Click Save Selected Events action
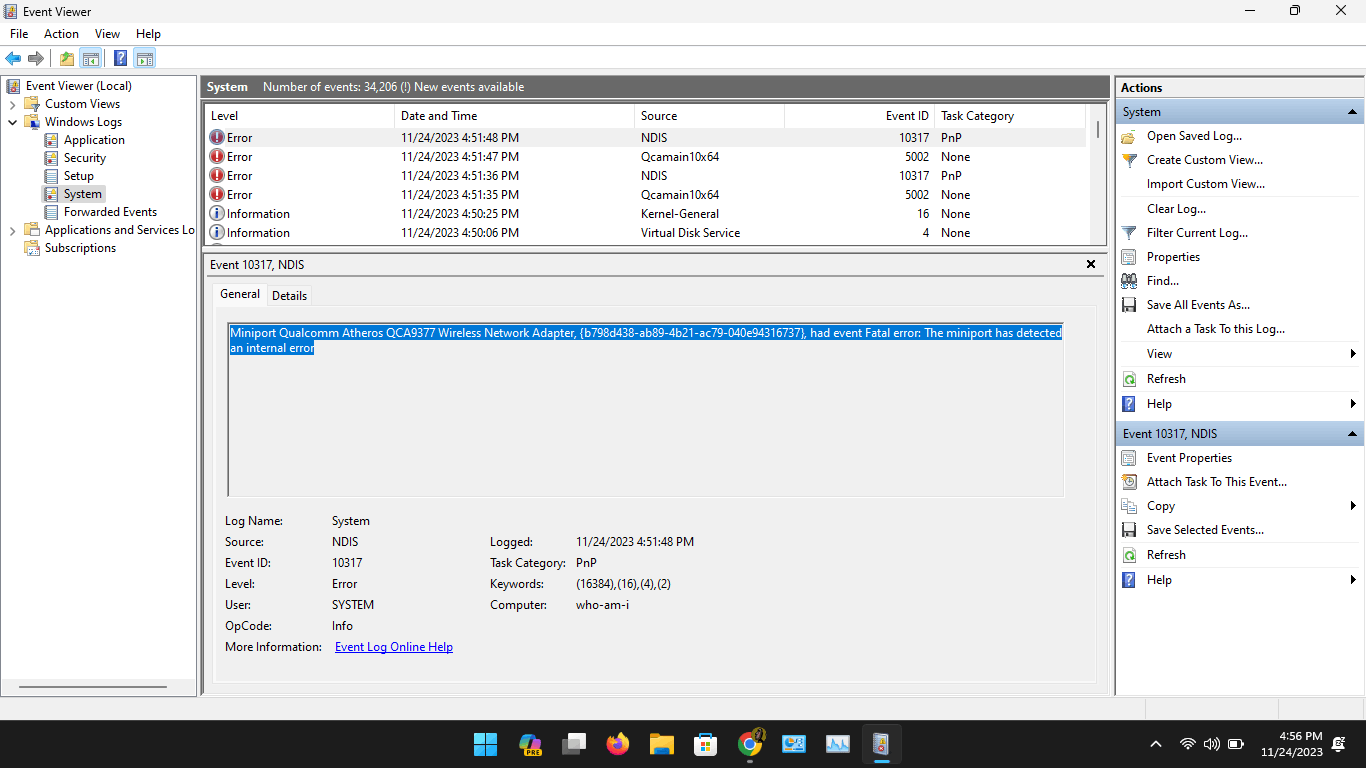 tap(1205, 530)
